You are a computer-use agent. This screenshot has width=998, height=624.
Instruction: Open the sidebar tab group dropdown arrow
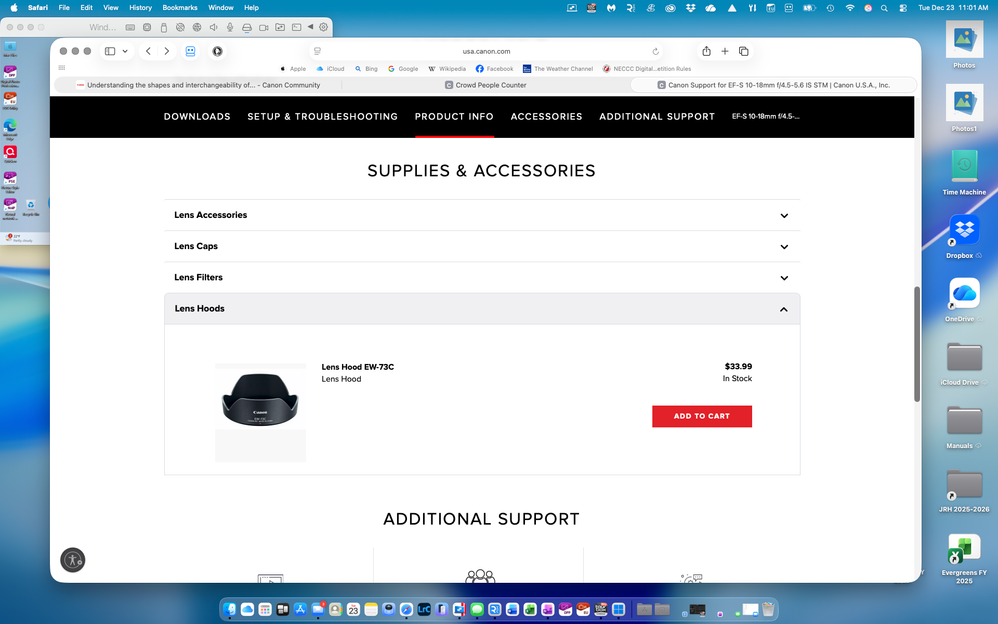click(125, 51)
